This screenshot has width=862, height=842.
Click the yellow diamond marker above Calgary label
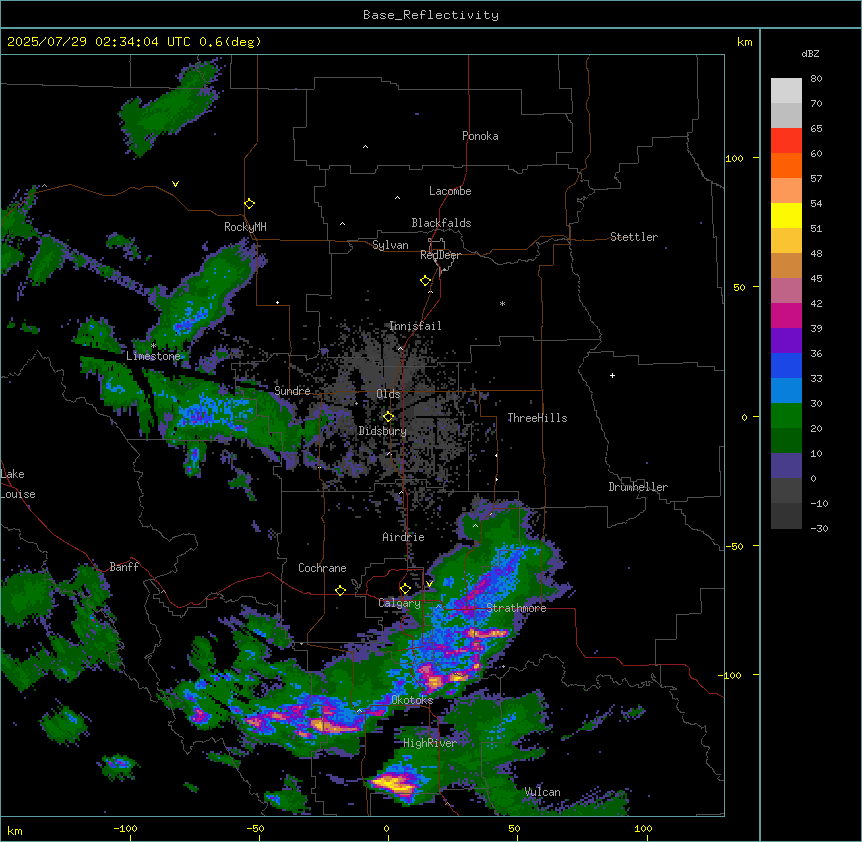click(x=405, y=589)
